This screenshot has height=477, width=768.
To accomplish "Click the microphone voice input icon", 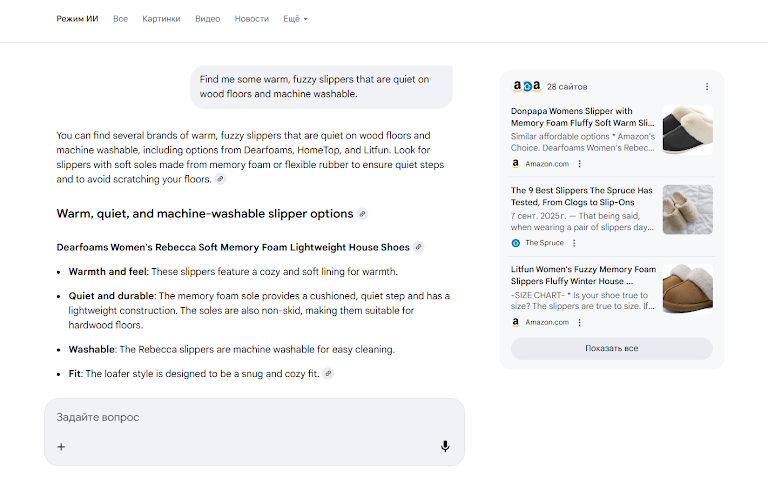I will pos(445,447).
